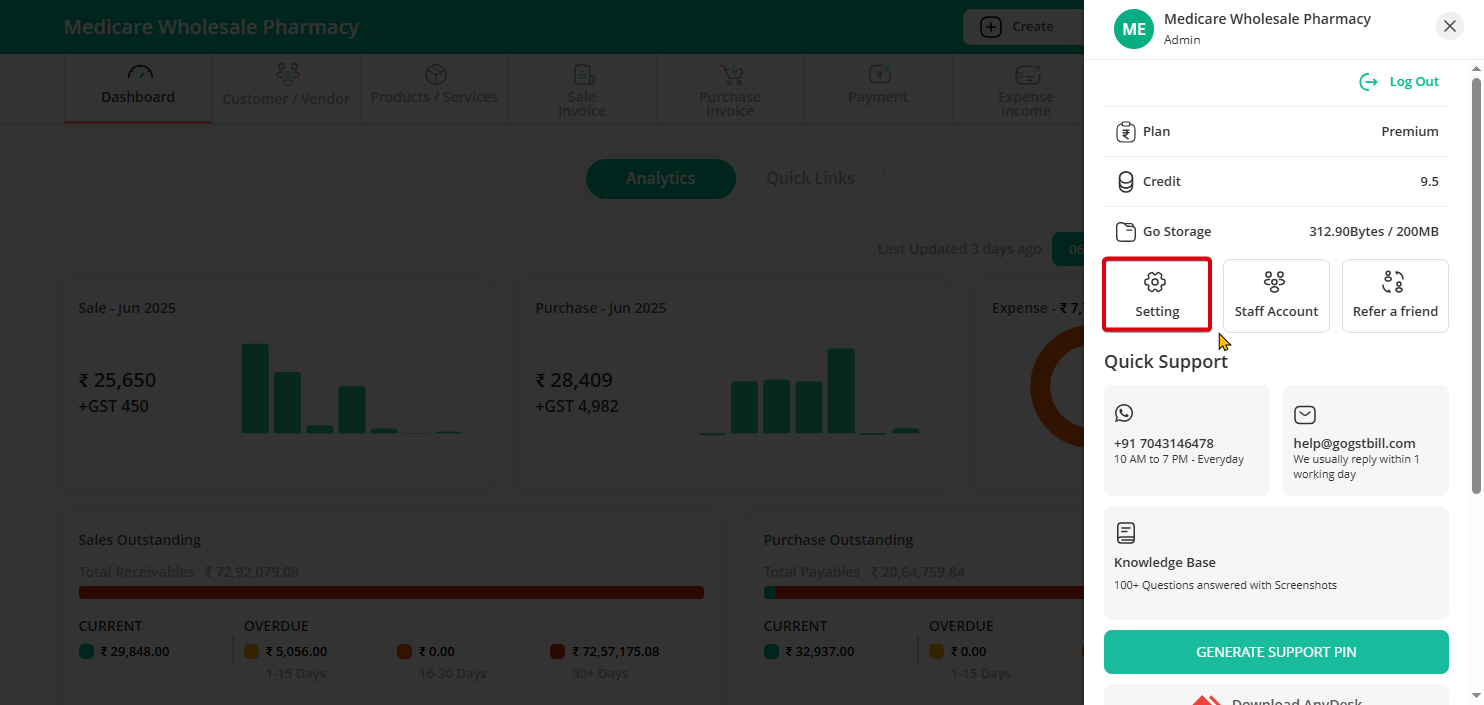Viewport: 1484px width, 705px height.
Task: Click the purchase CURRENT green swatch ₹ 32,937.00
Action: pos(771,652)
